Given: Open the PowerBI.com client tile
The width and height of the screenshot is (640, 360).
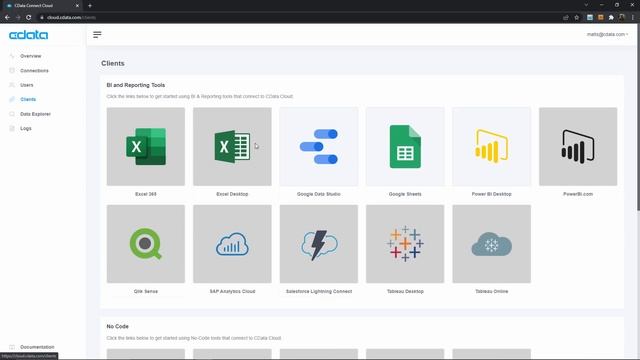Looking at the screenshot, I should point(578,147).
